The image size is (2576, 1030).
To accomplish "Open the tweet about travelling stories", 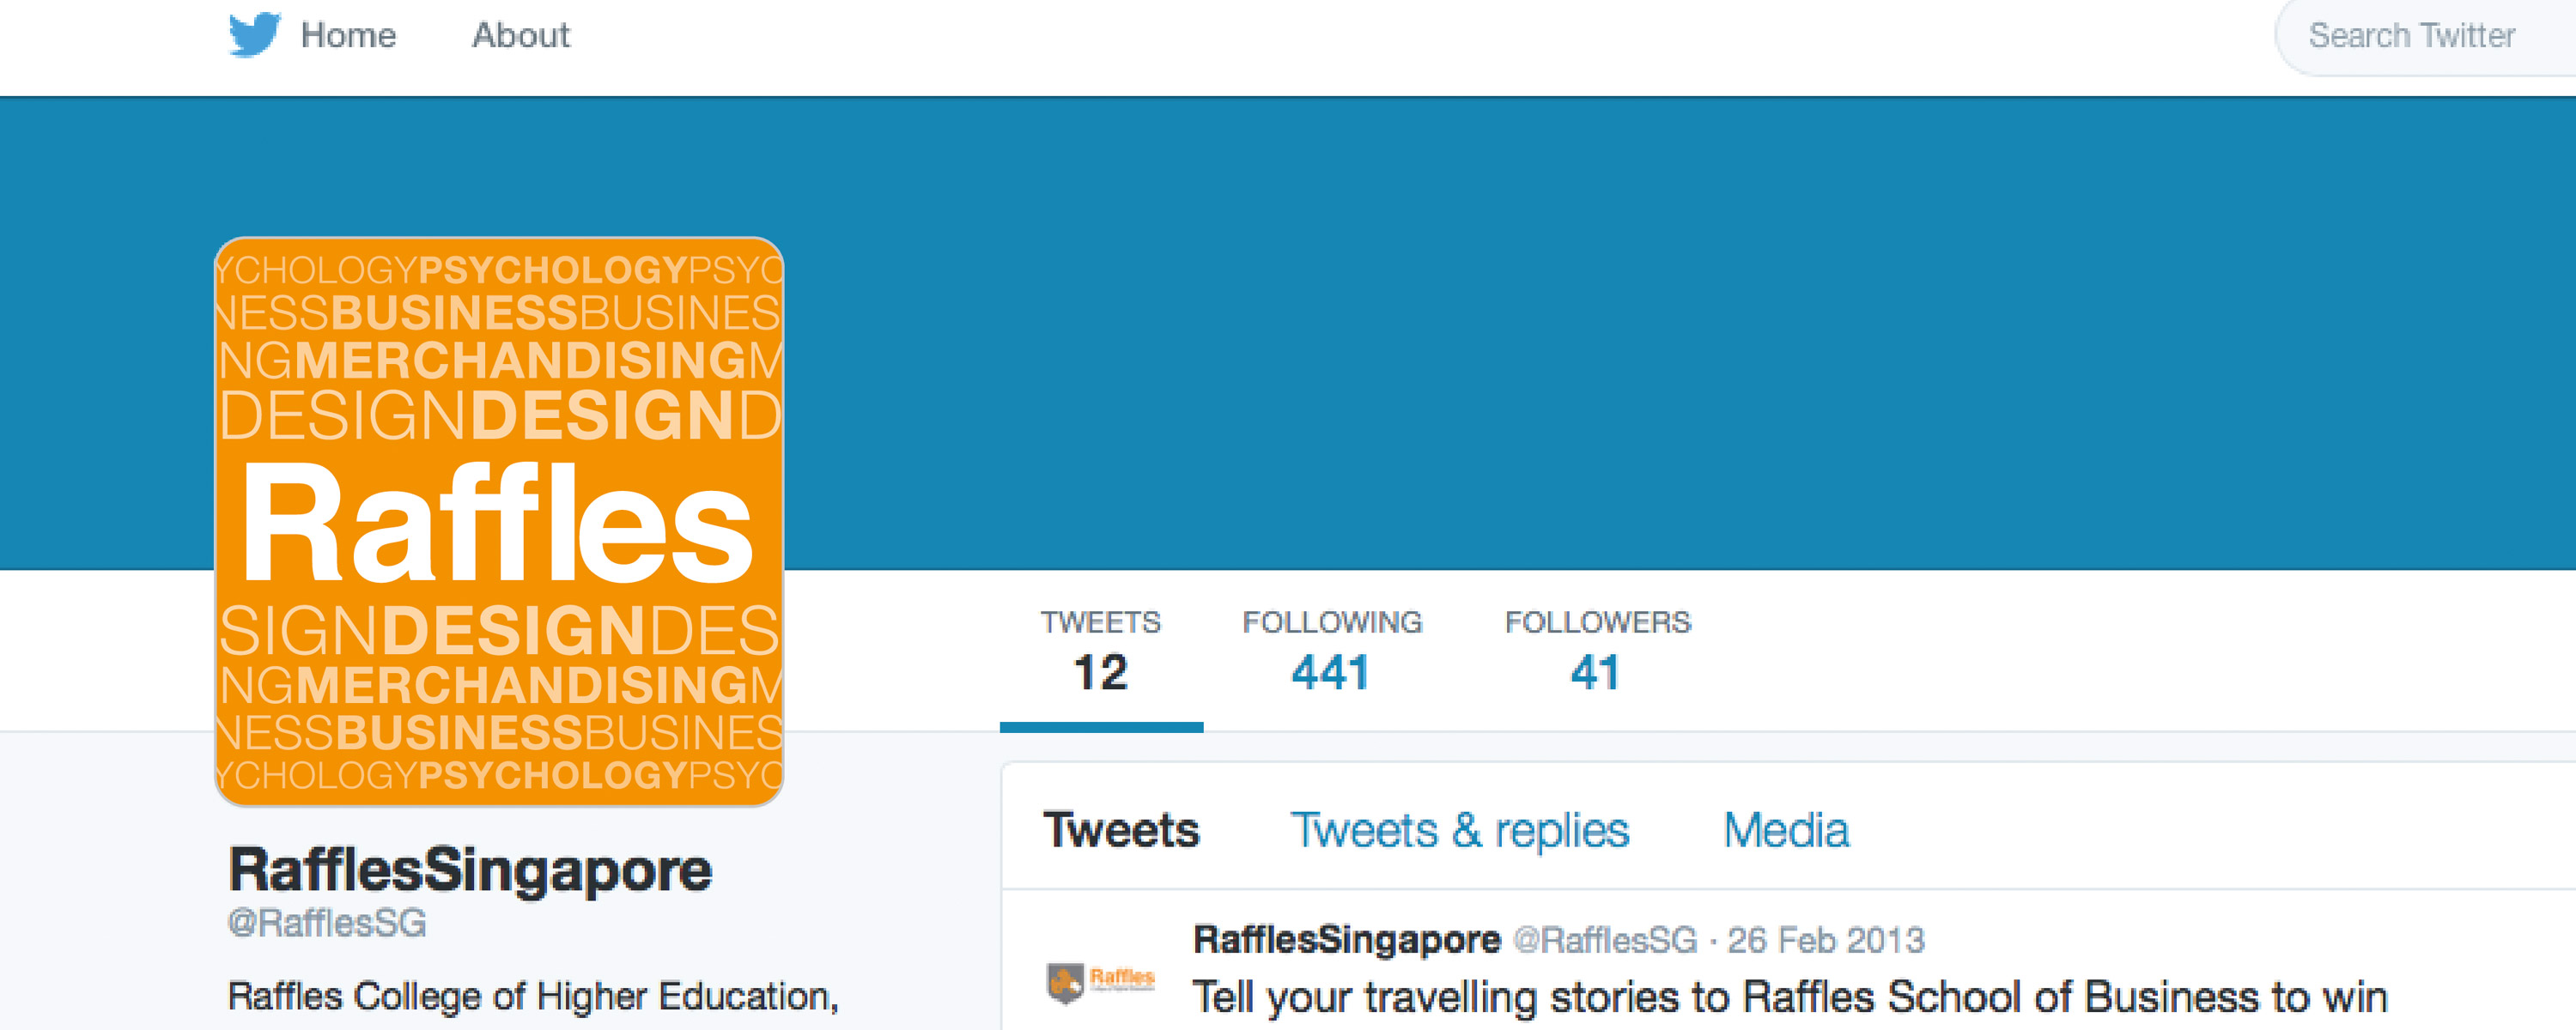I will coord(1790,997).
